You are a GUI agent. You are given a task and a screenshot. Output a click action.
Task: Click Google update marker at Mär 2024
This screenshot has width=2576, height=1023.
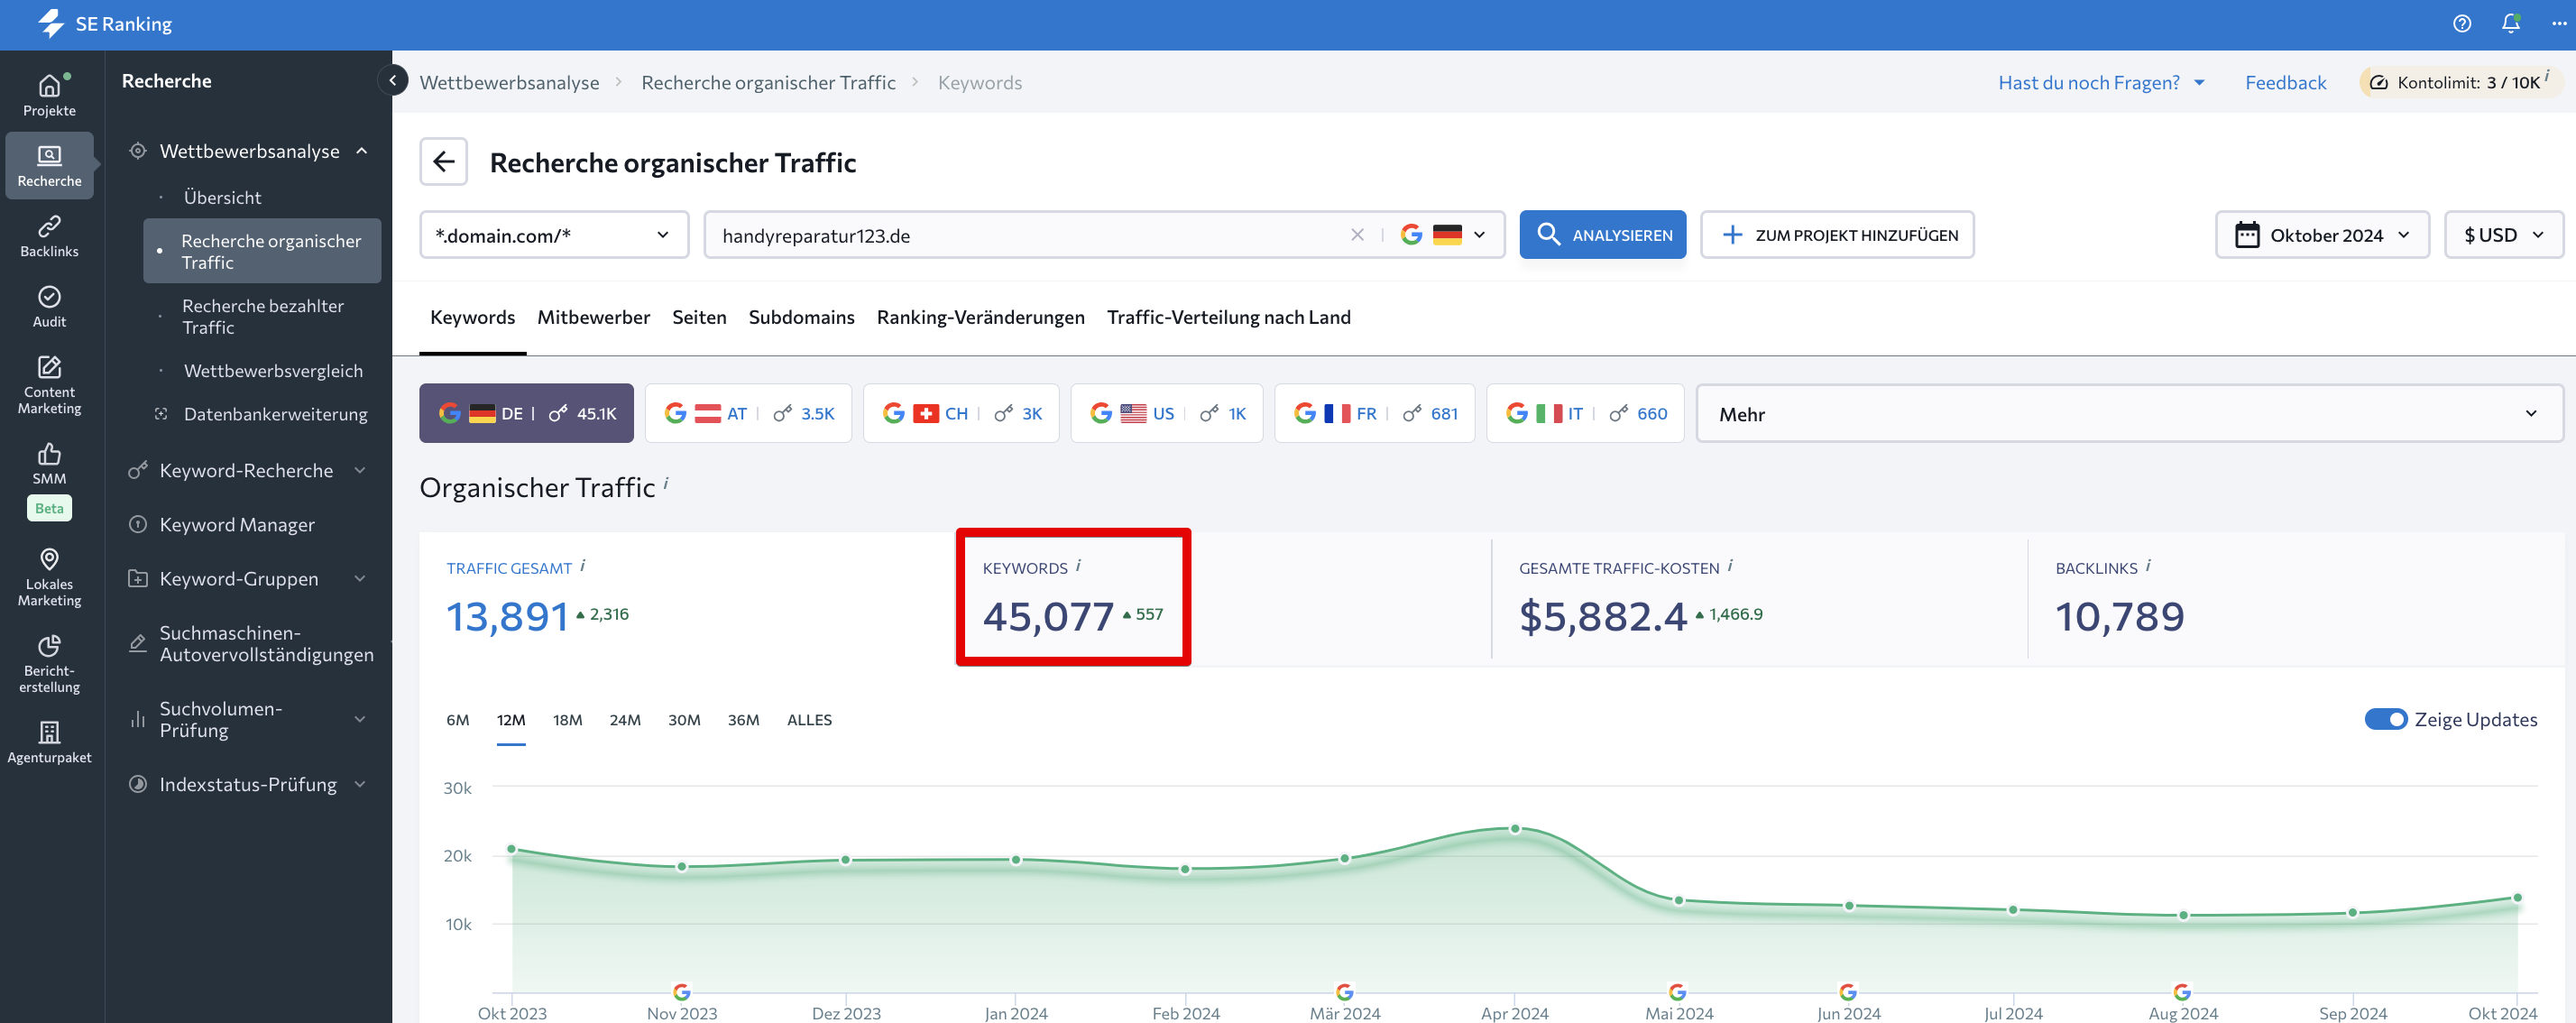pos(1345,991)
